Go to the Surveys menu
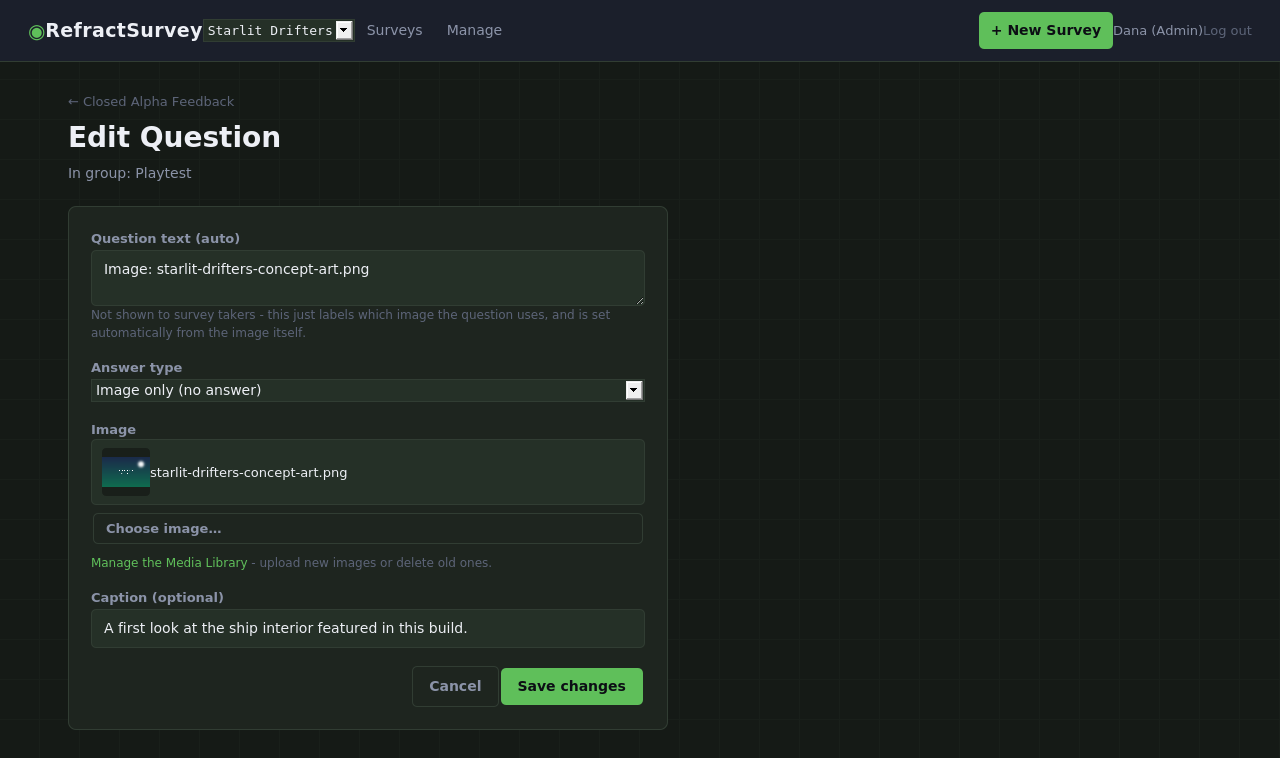The width and height of the screenshot is (1280, 758). [x=394, y=30]
